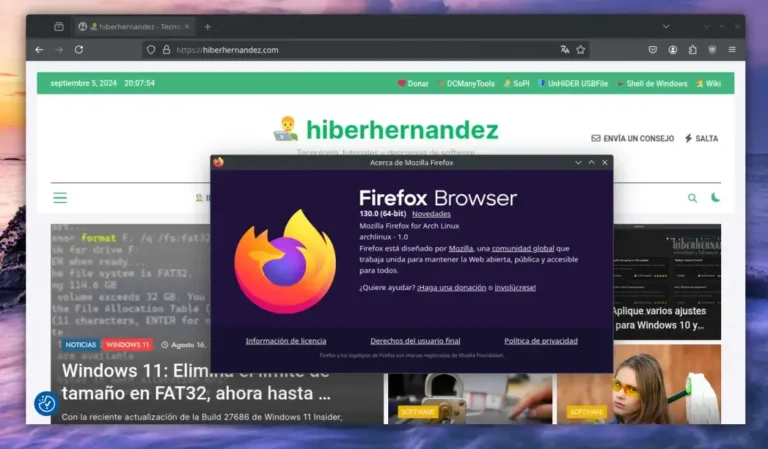
Task: Open the list all tabs chevron
Action: point(666,26)
